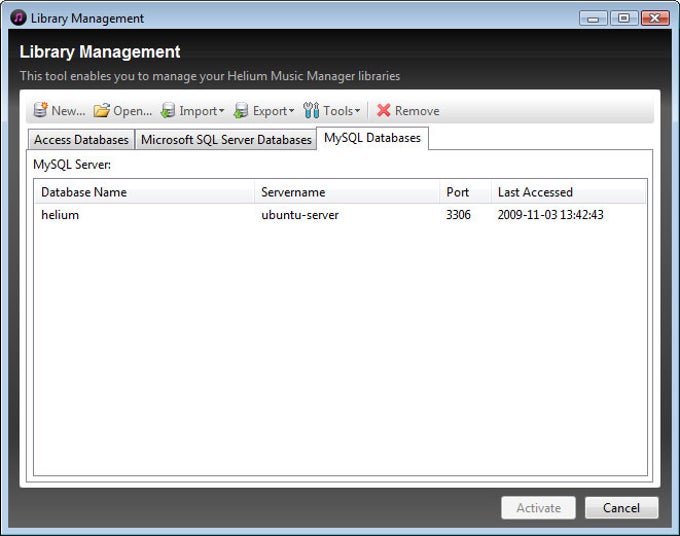This screenshot has width=680, height=536.
Task: Close the Library Management window
Action: (655, 18)
